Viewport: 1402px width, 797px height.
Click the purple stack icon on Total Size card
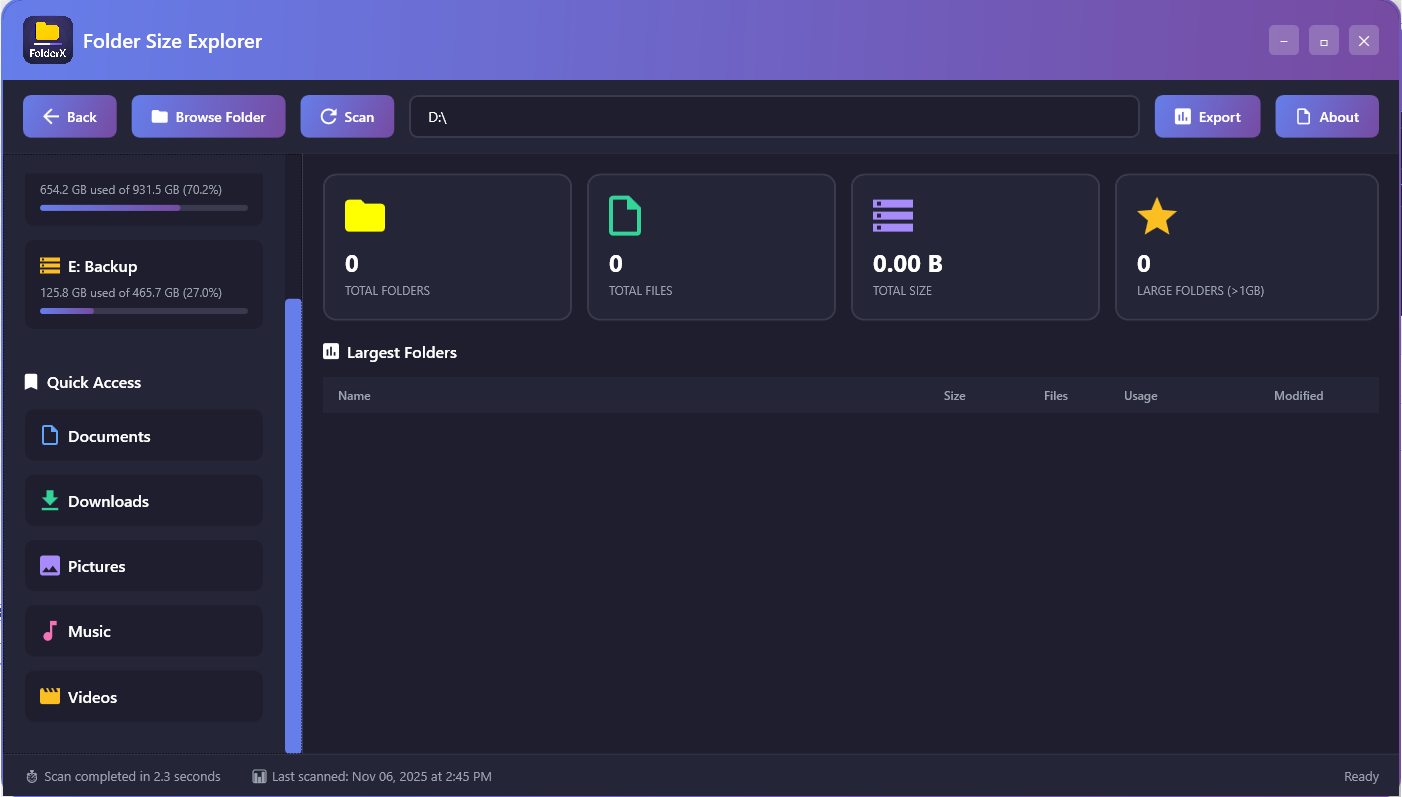[892, 215]
